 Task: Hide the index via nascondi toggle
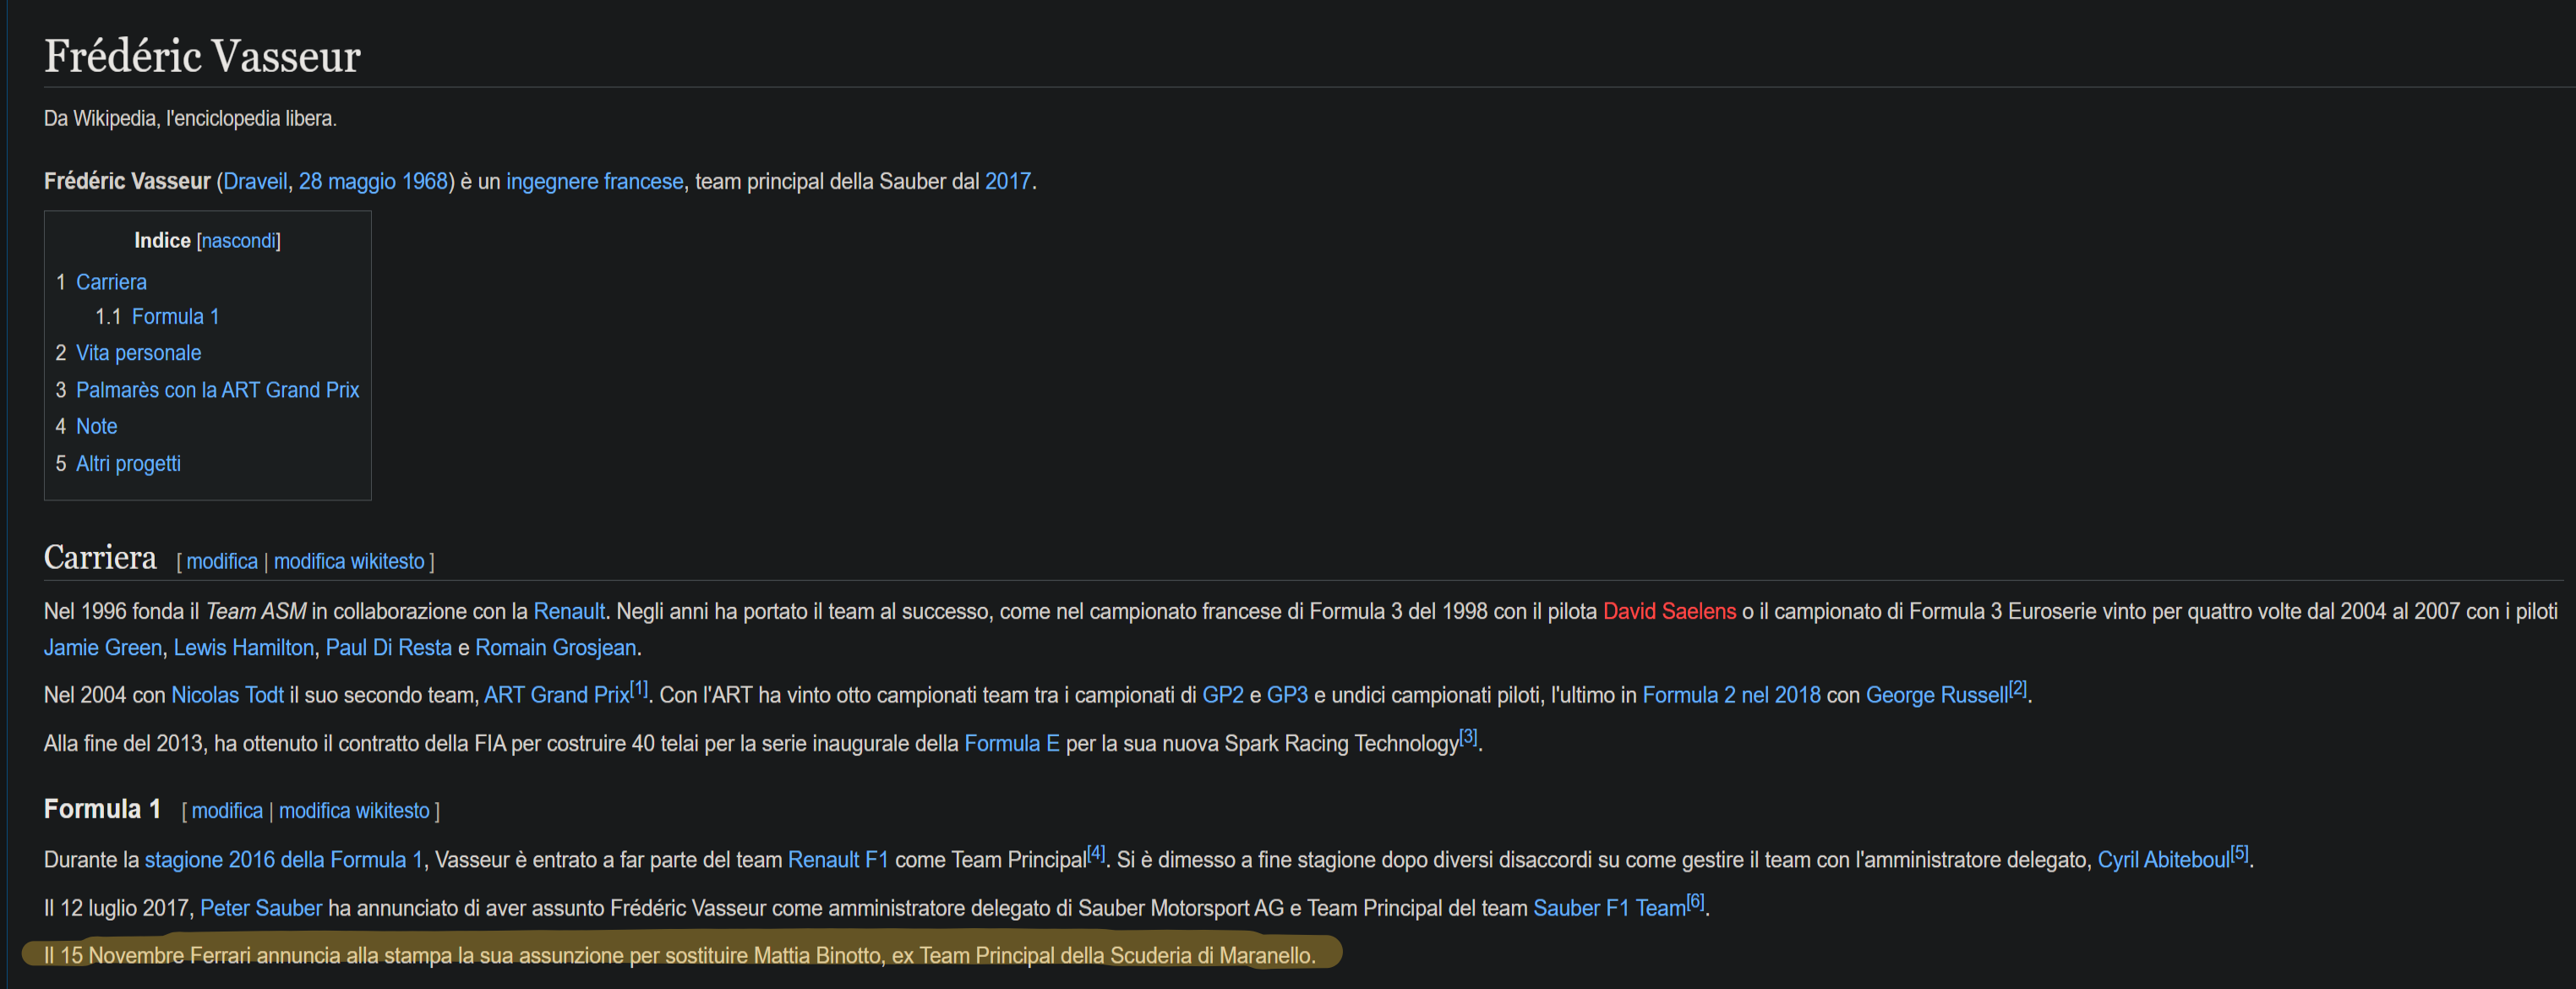(x=239, y=241)
